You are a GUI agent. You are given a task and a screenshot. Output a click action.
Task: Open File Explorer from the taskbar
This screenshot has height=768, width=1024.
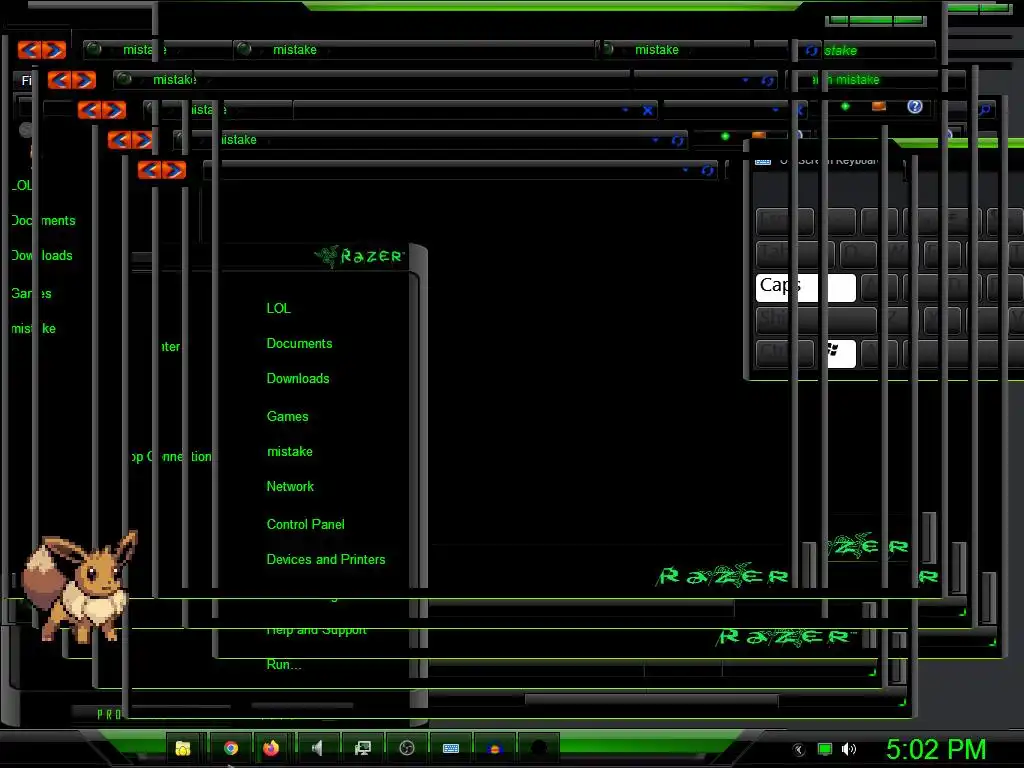183,748
